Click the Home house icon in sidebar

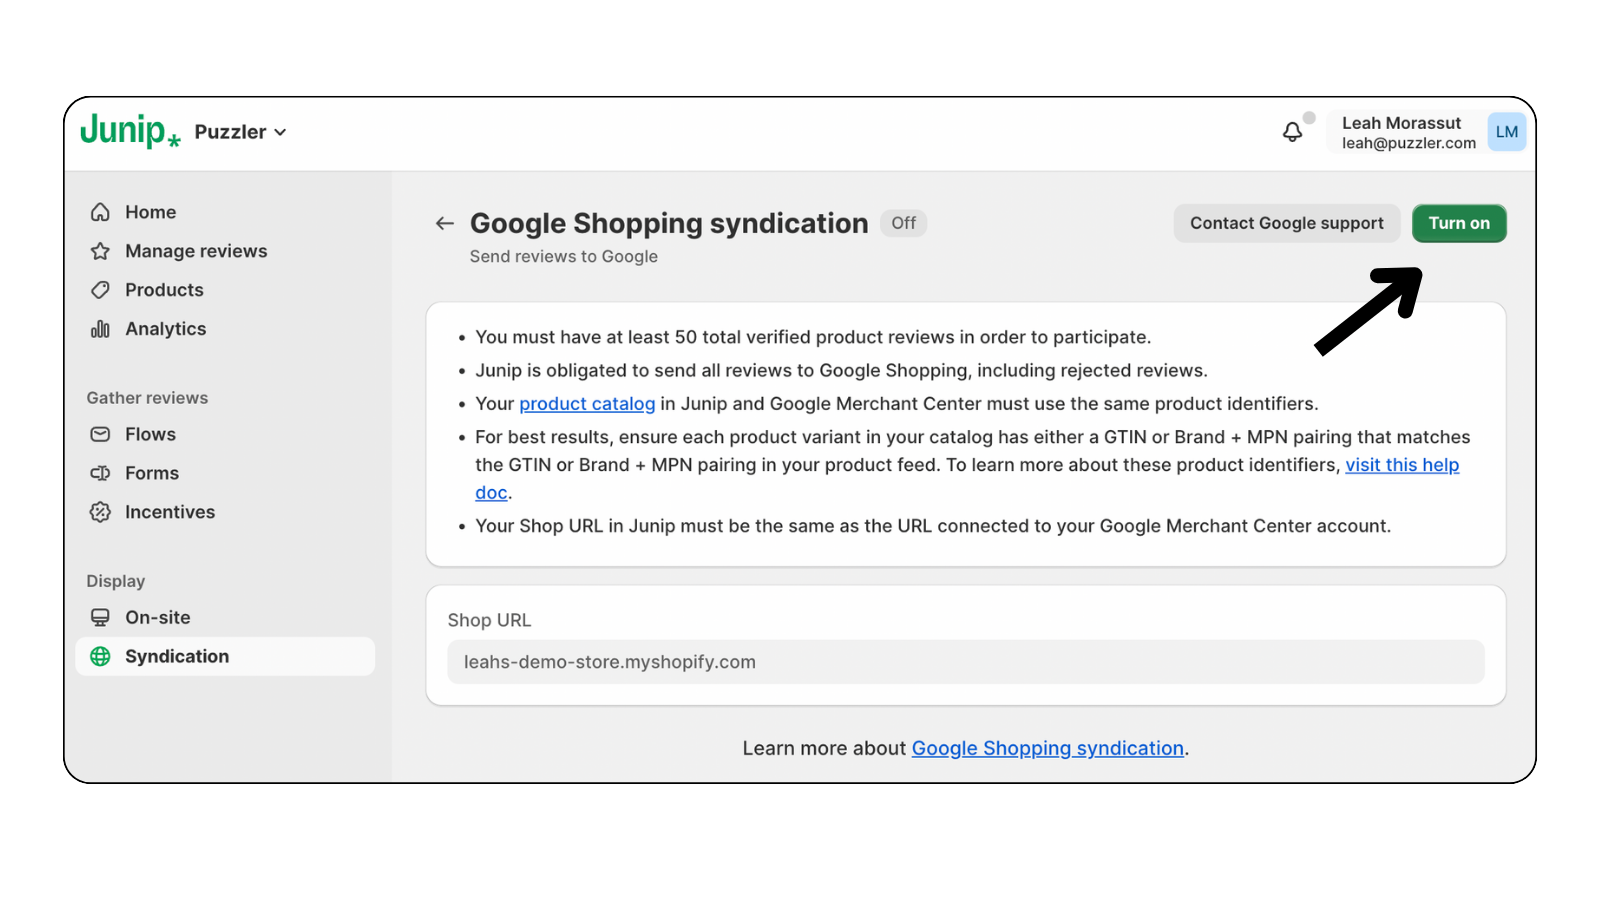click(100, 212)
